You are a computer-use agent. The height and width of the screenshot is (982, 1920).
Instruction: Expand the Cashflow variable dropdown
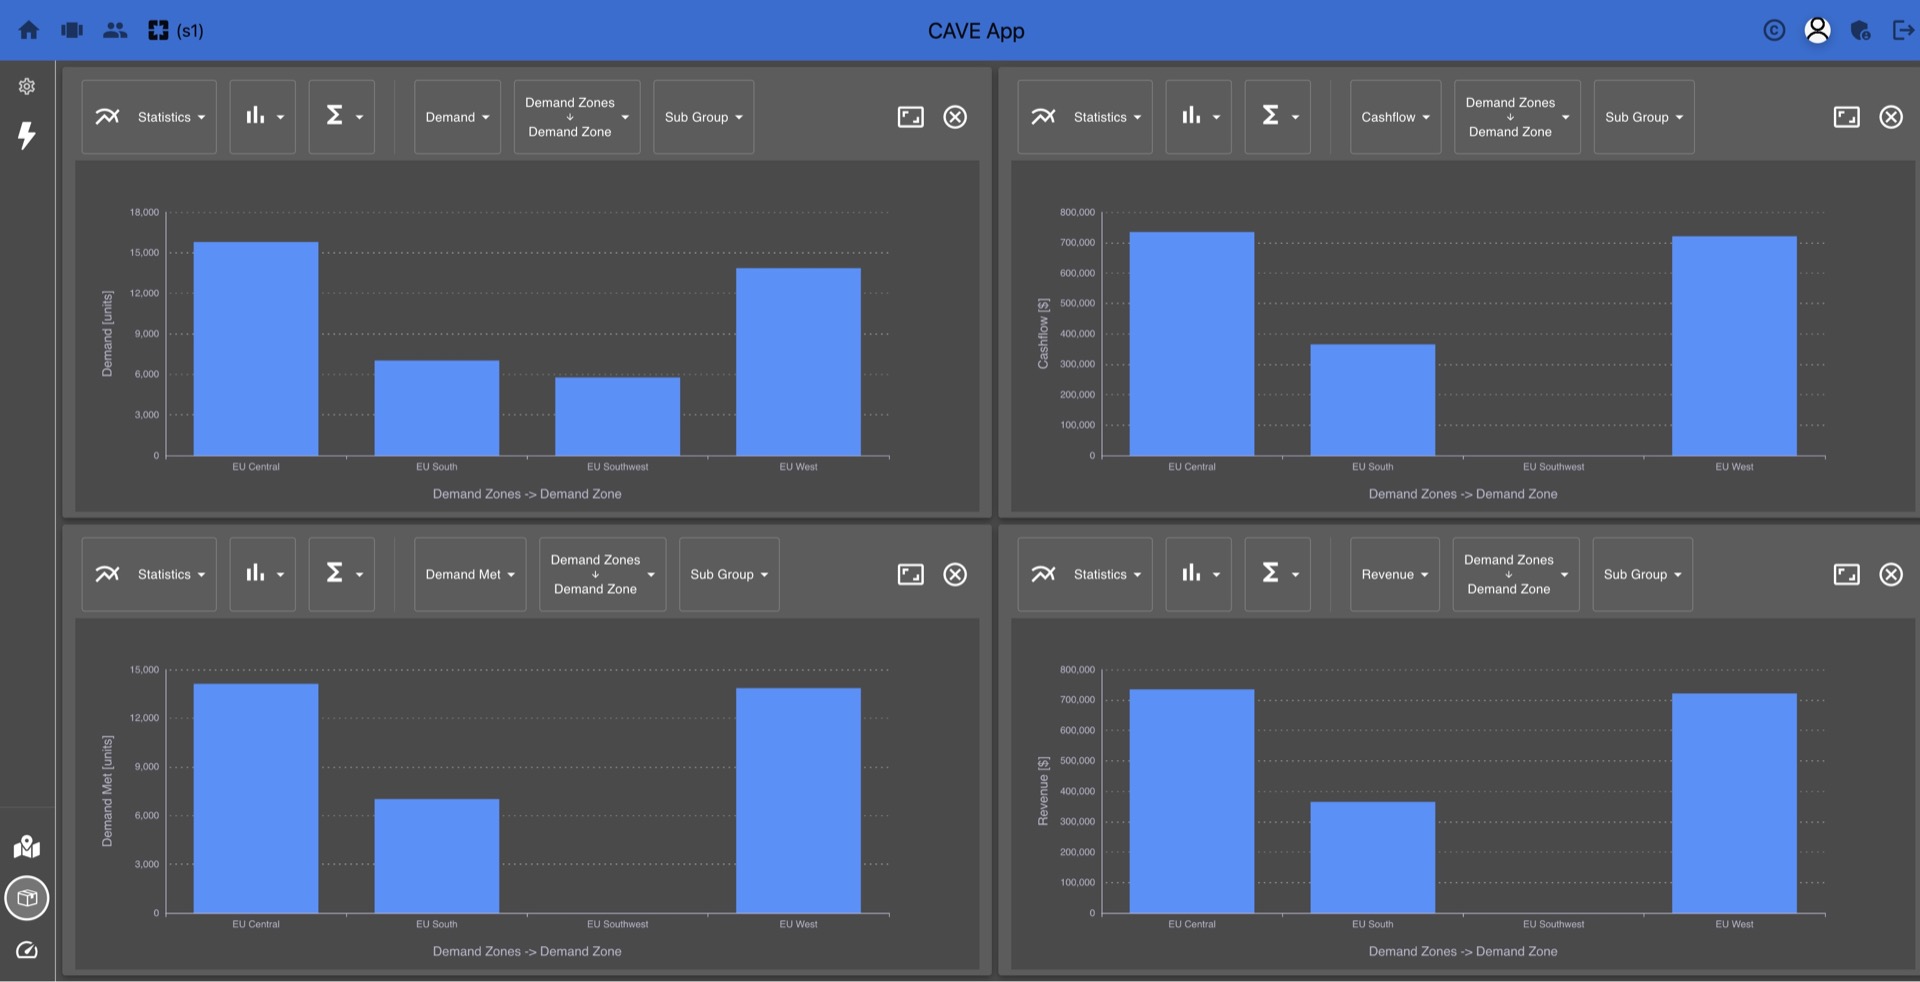[x=1394, y=117]
